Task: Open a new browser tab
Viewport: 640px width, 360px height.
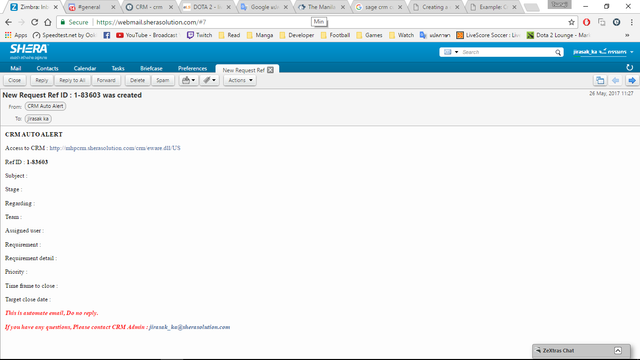Action: coord(531,7)
